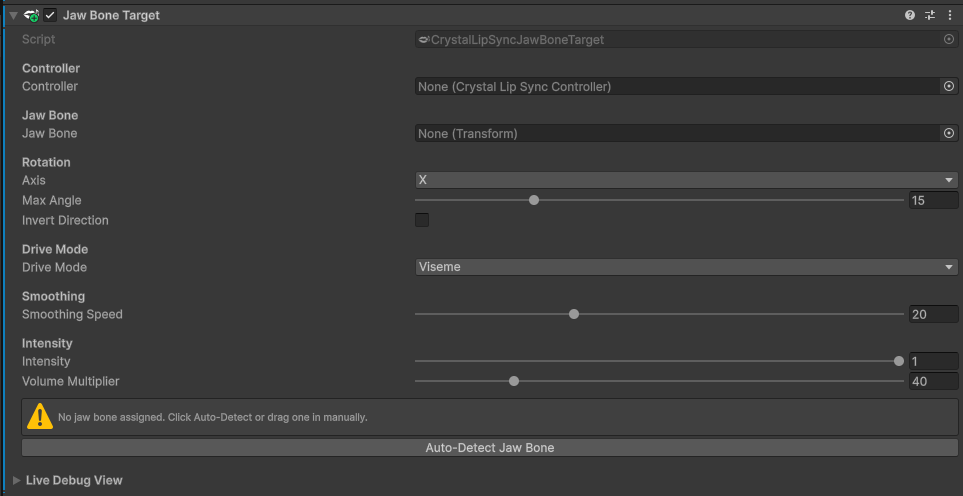
Task: Click the Volume Multiplier value field
Action: (933, 381)
